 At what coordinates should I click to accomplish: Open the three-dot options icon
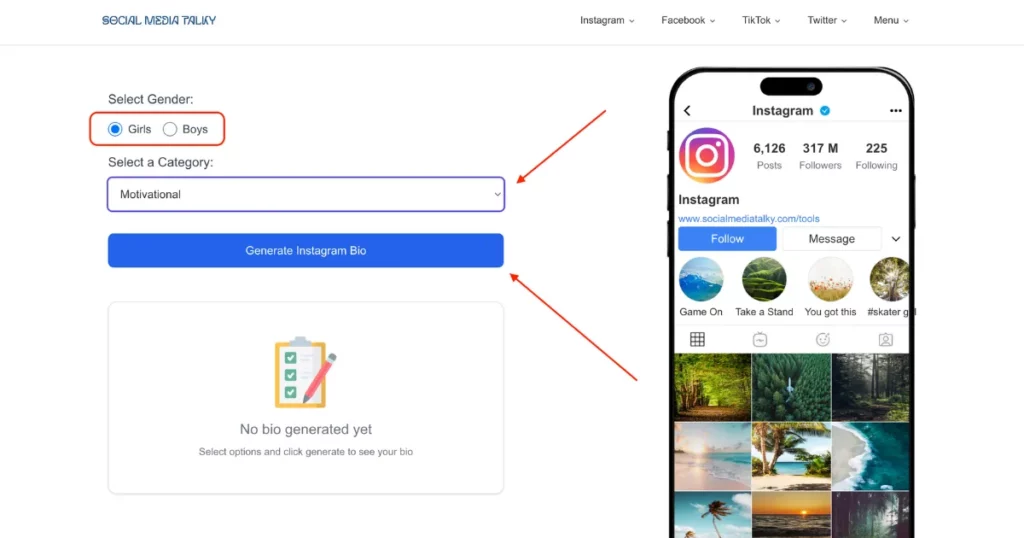point(895,111)
